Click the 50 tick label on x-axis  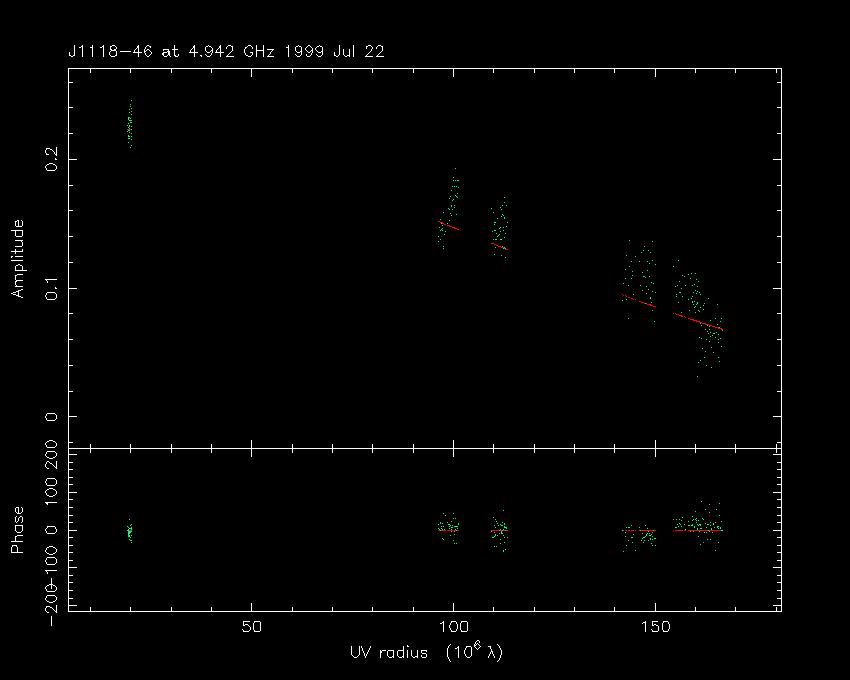click(252, 627)
